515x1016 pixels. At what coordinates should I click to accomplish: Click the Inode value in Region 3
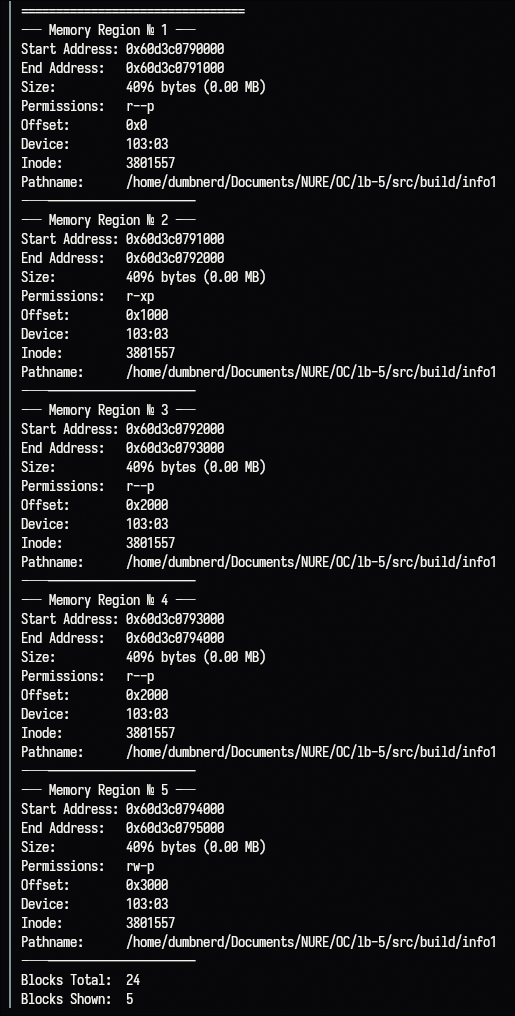pos(150,543)
